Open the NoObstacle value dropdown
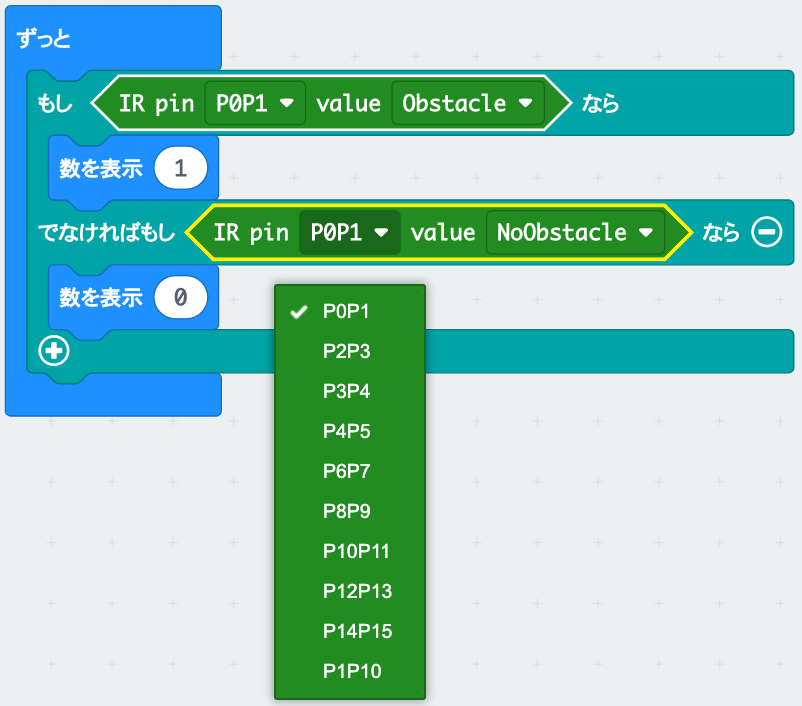802x706 pixels. pyautogui.click(x=573, y=231)
